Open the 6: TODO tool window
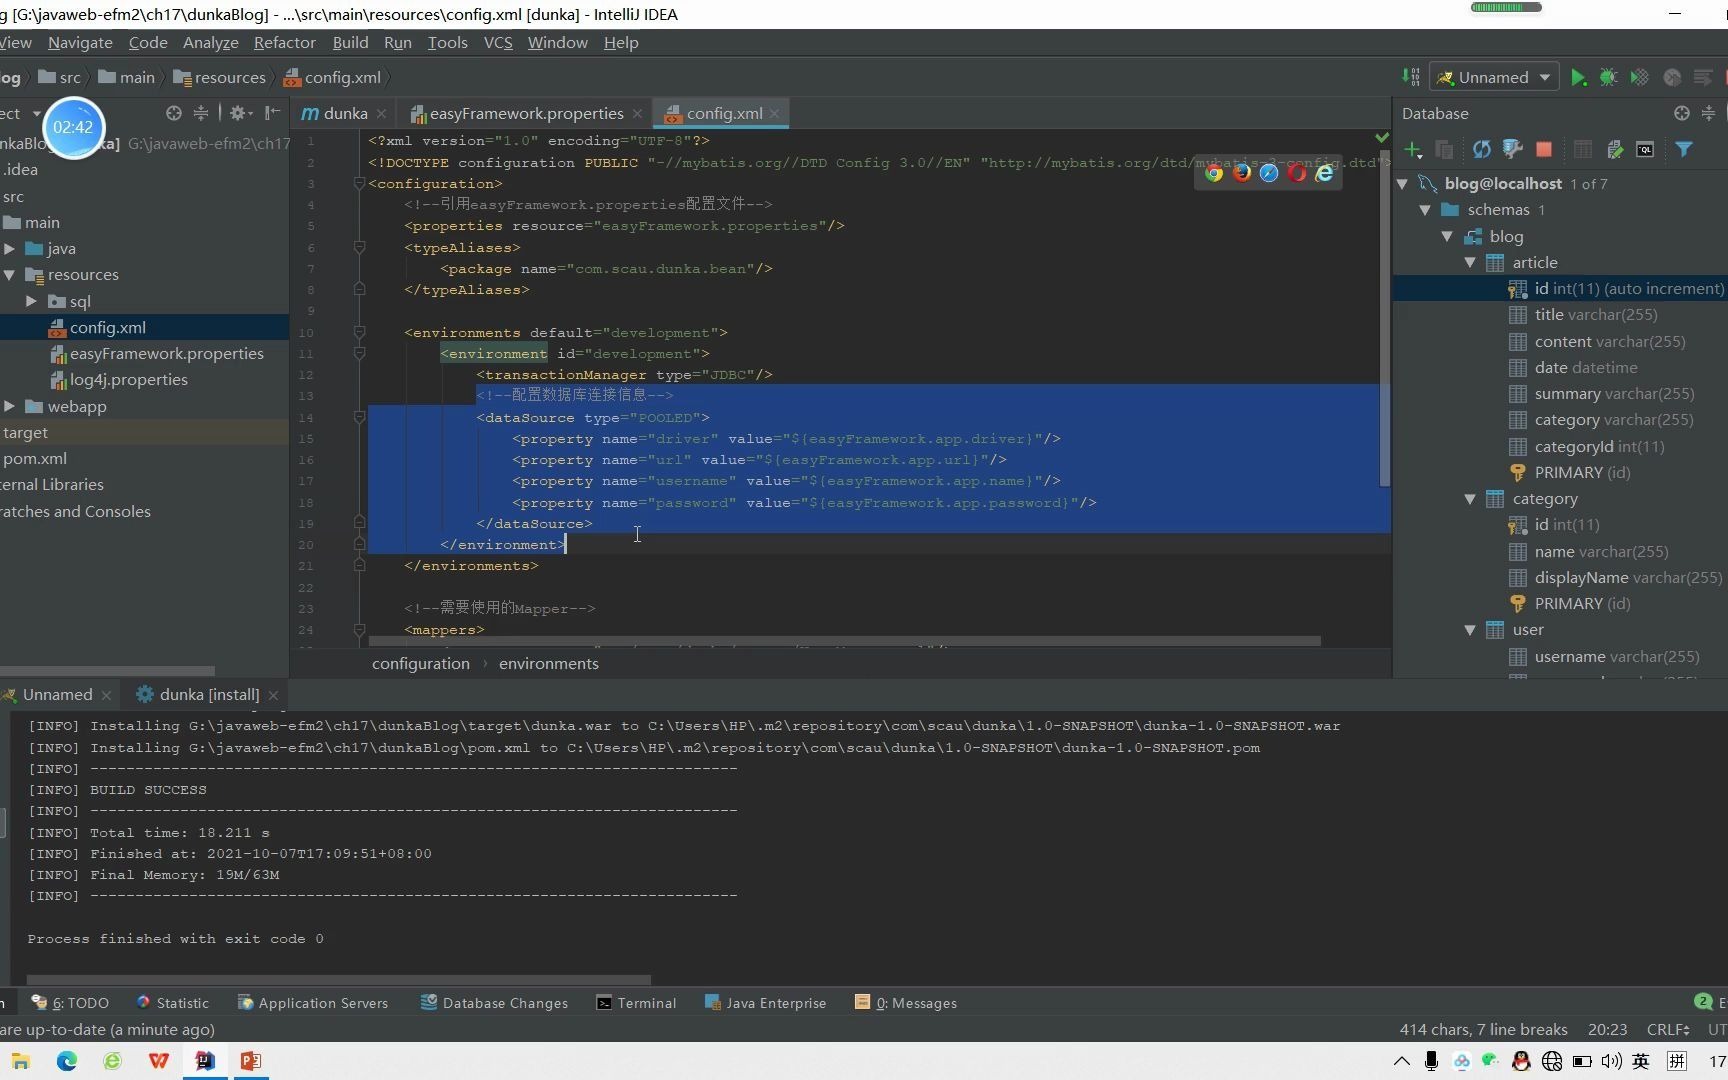The image size is (1728, 1080). click(x=70, y=1003)
